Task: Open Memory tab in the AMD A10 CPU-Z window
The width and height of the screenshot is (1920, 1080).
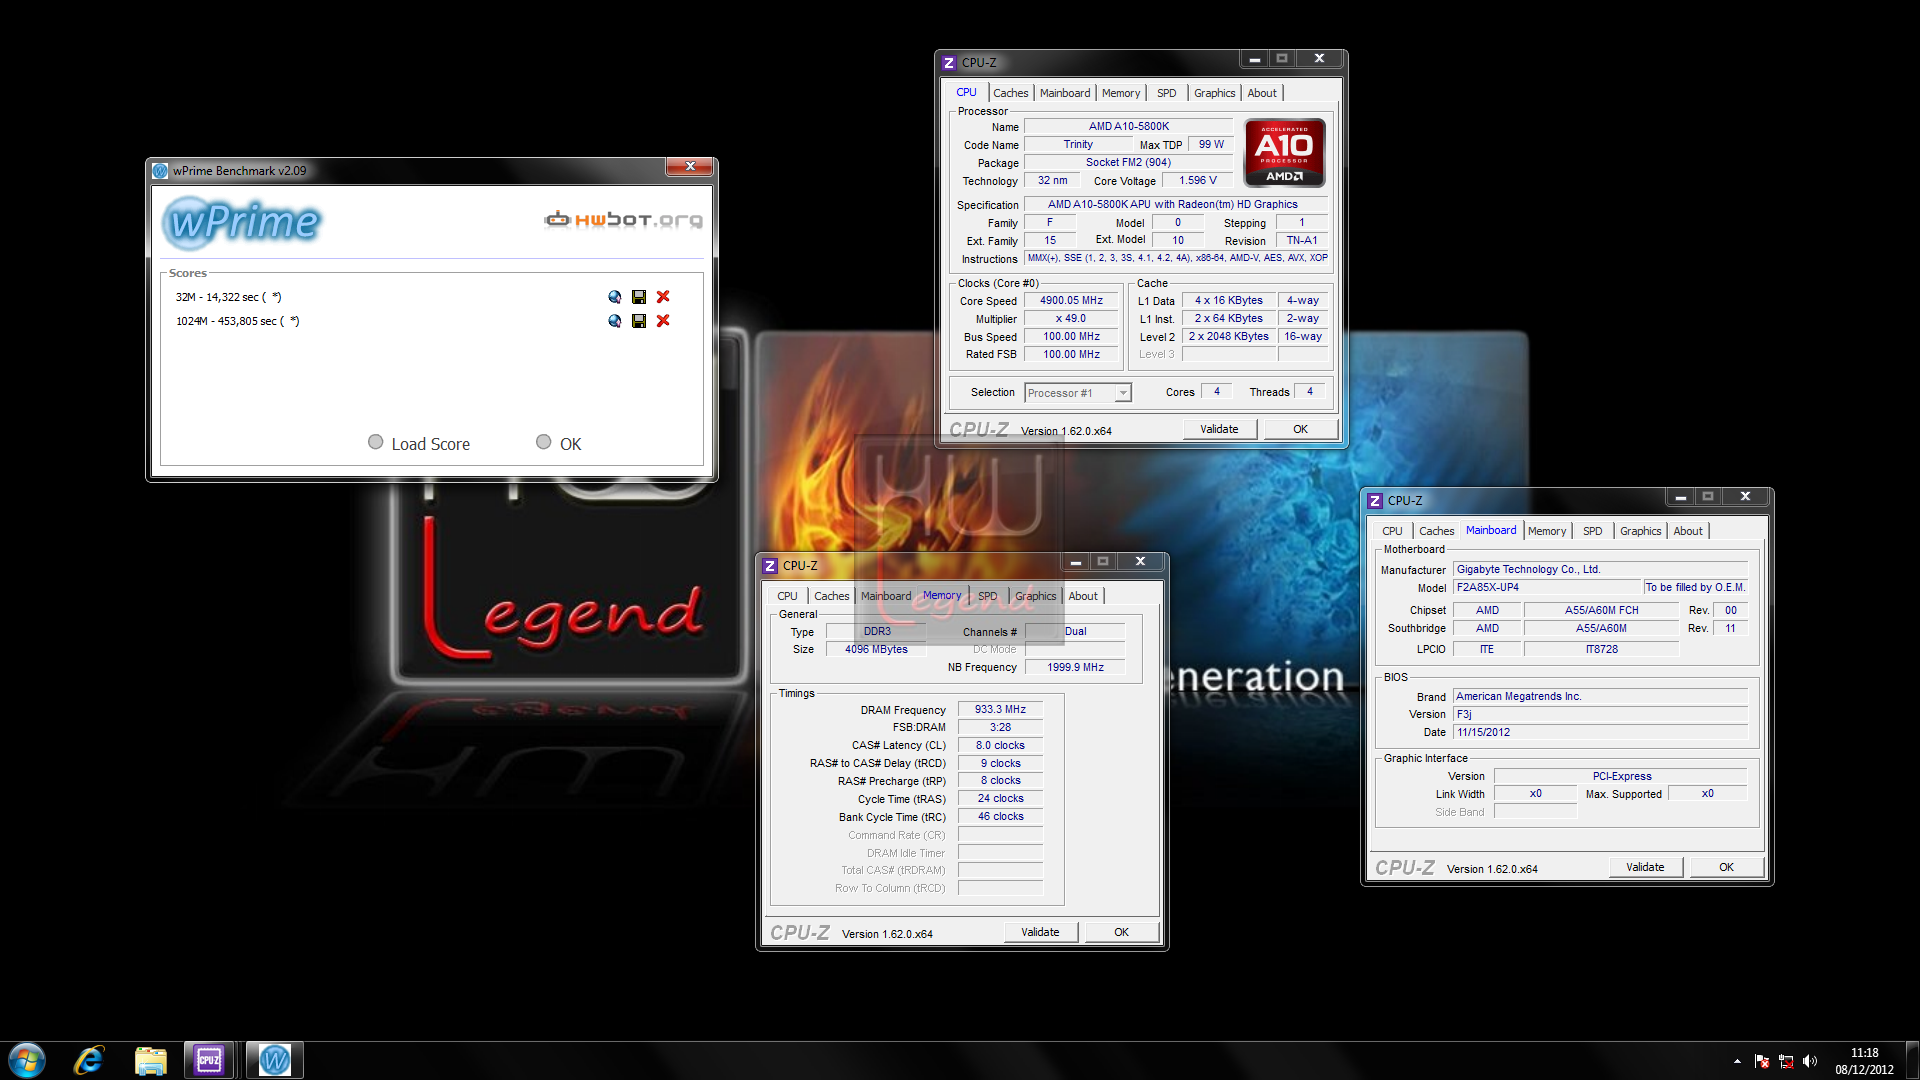Action: [x=1120, y=93]
